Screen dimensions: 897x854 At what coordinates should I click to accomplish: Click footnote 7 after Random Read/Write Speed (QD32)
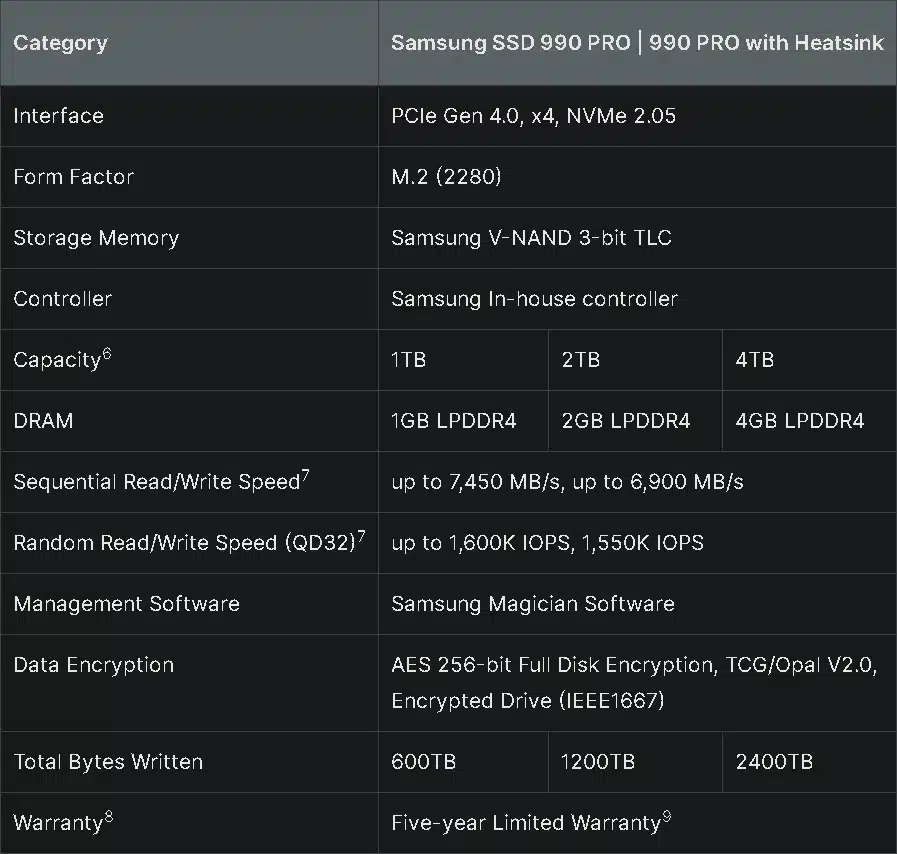(x=361, y=537)
